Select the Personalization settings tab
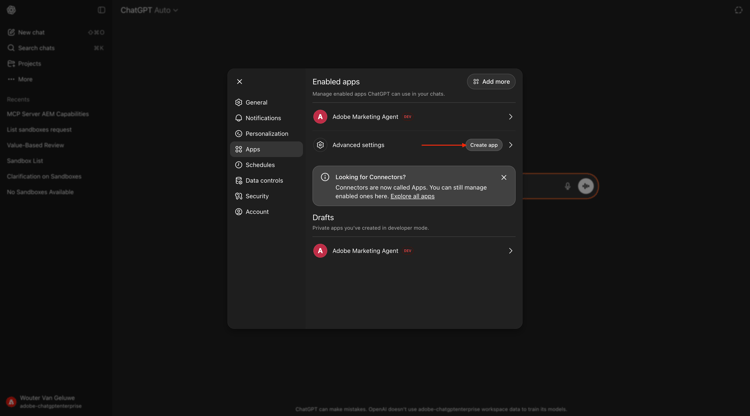This screenshot has width=750, height=416. 266,134
